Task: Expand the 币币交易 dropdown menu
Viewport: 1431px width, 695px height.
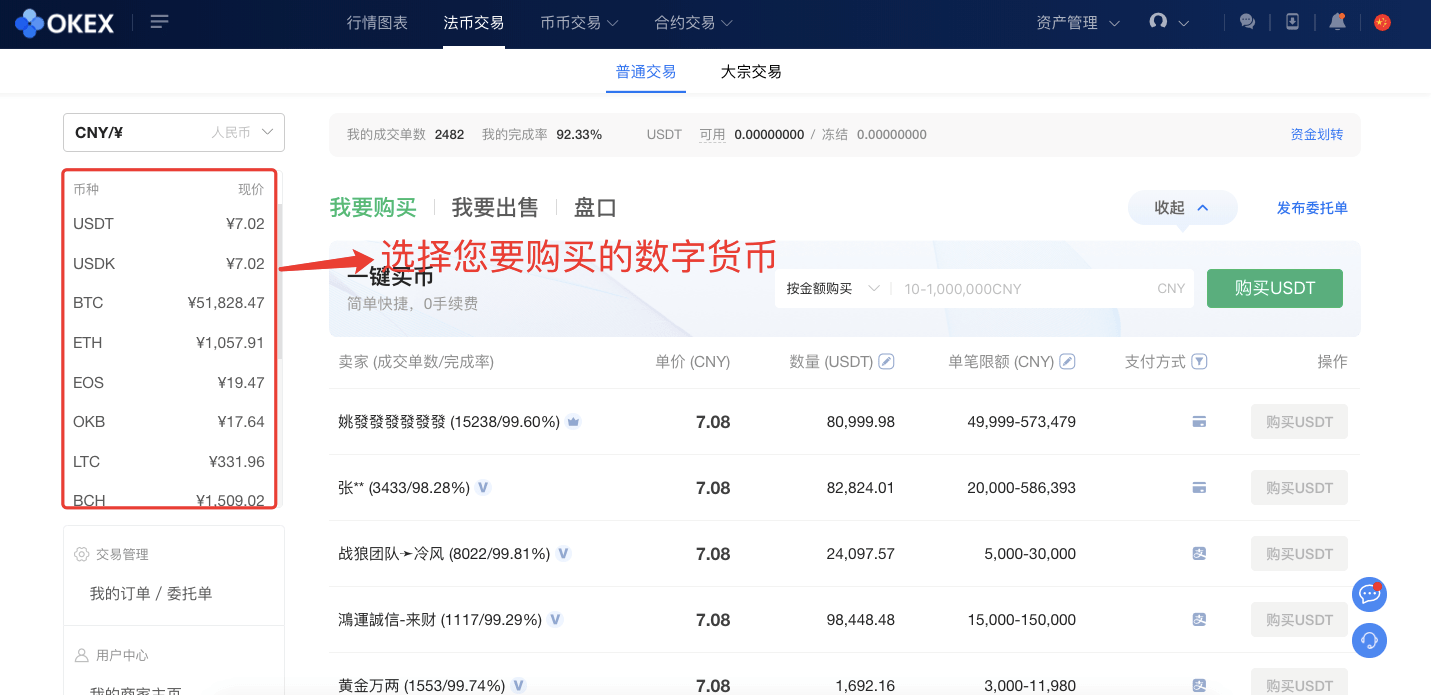Action: click(579, 22)
